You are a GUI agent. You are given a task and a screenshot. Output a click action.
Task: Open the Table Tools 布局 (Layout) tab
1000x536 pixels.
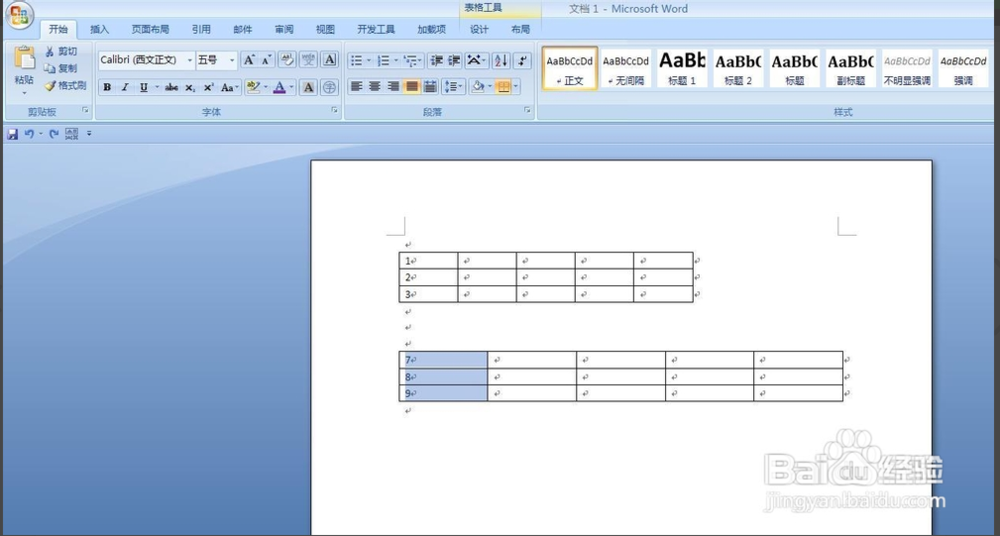[x=520, y=29]
